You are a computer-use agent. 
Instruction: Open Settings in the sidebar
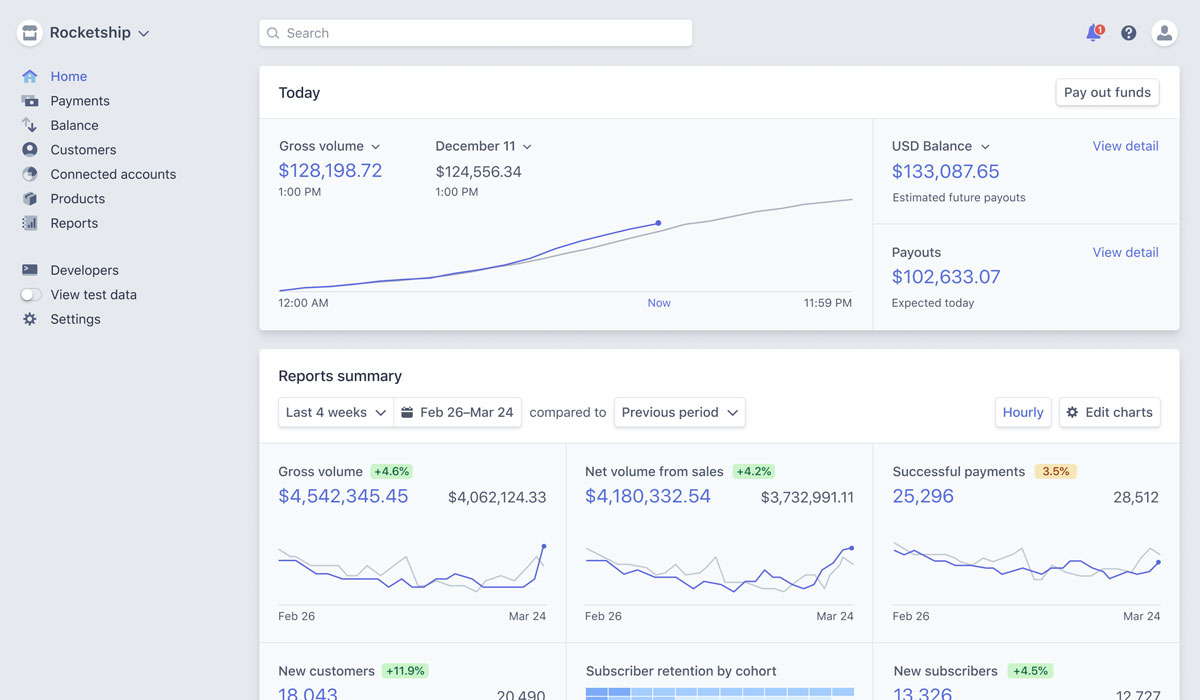tap(76, 319)
